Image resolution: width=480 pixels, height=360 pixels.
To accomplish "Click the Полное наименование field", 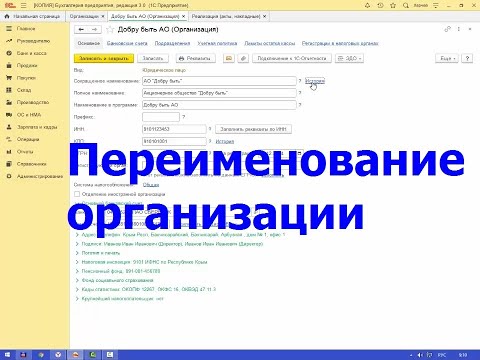I will point(219,93).
